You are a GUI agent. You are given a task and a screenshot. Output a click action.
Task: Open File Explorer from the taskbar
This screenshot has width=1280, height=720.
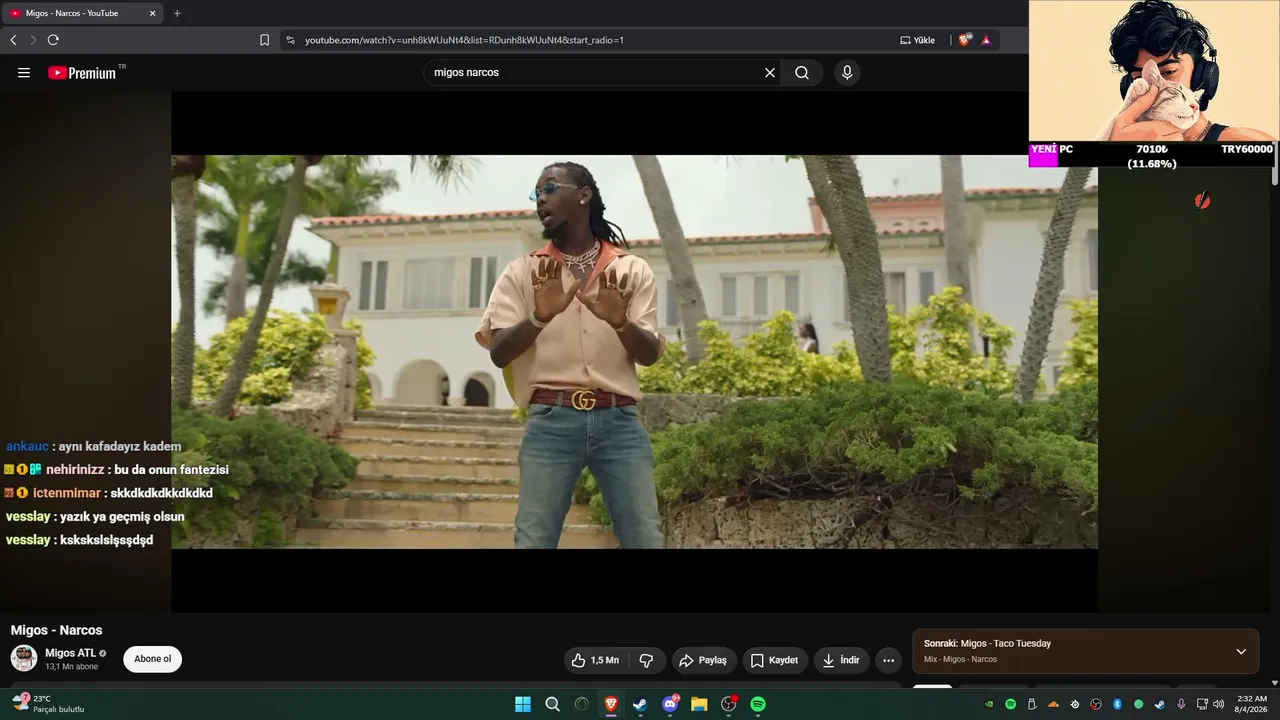click(x=699, y=704)
